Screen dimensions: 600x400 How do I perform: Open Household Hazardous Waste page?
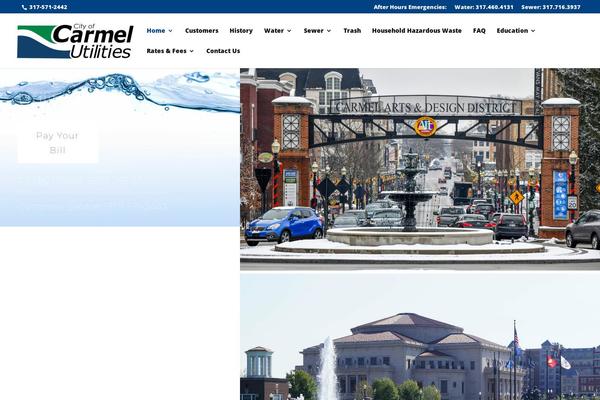click(x=417, y=31)
